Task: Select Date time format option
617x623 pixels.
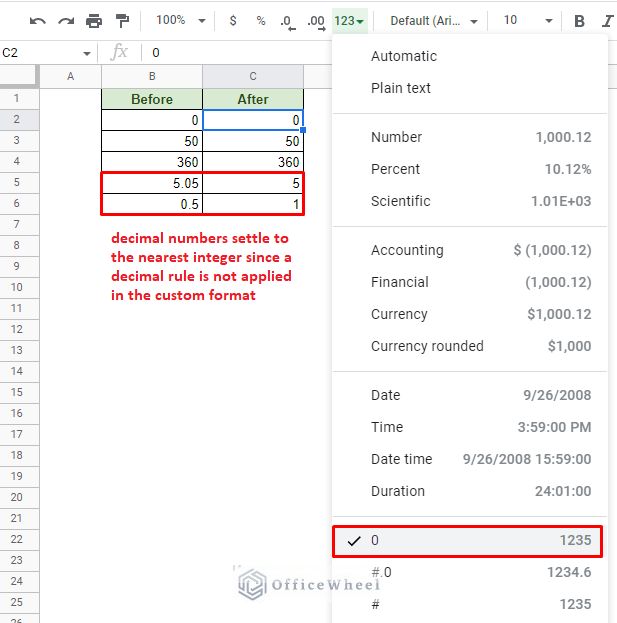Action: click(x=470, y=459)
